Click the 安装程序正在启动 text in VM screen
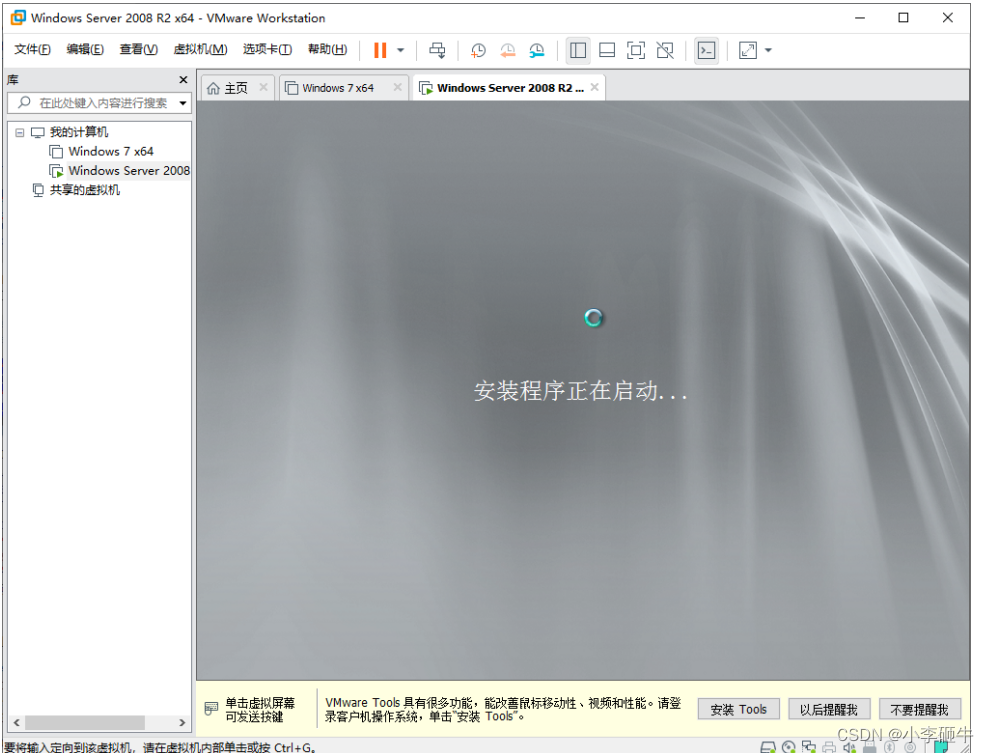This screenshot has width=989, height=753. coord(580,391)
